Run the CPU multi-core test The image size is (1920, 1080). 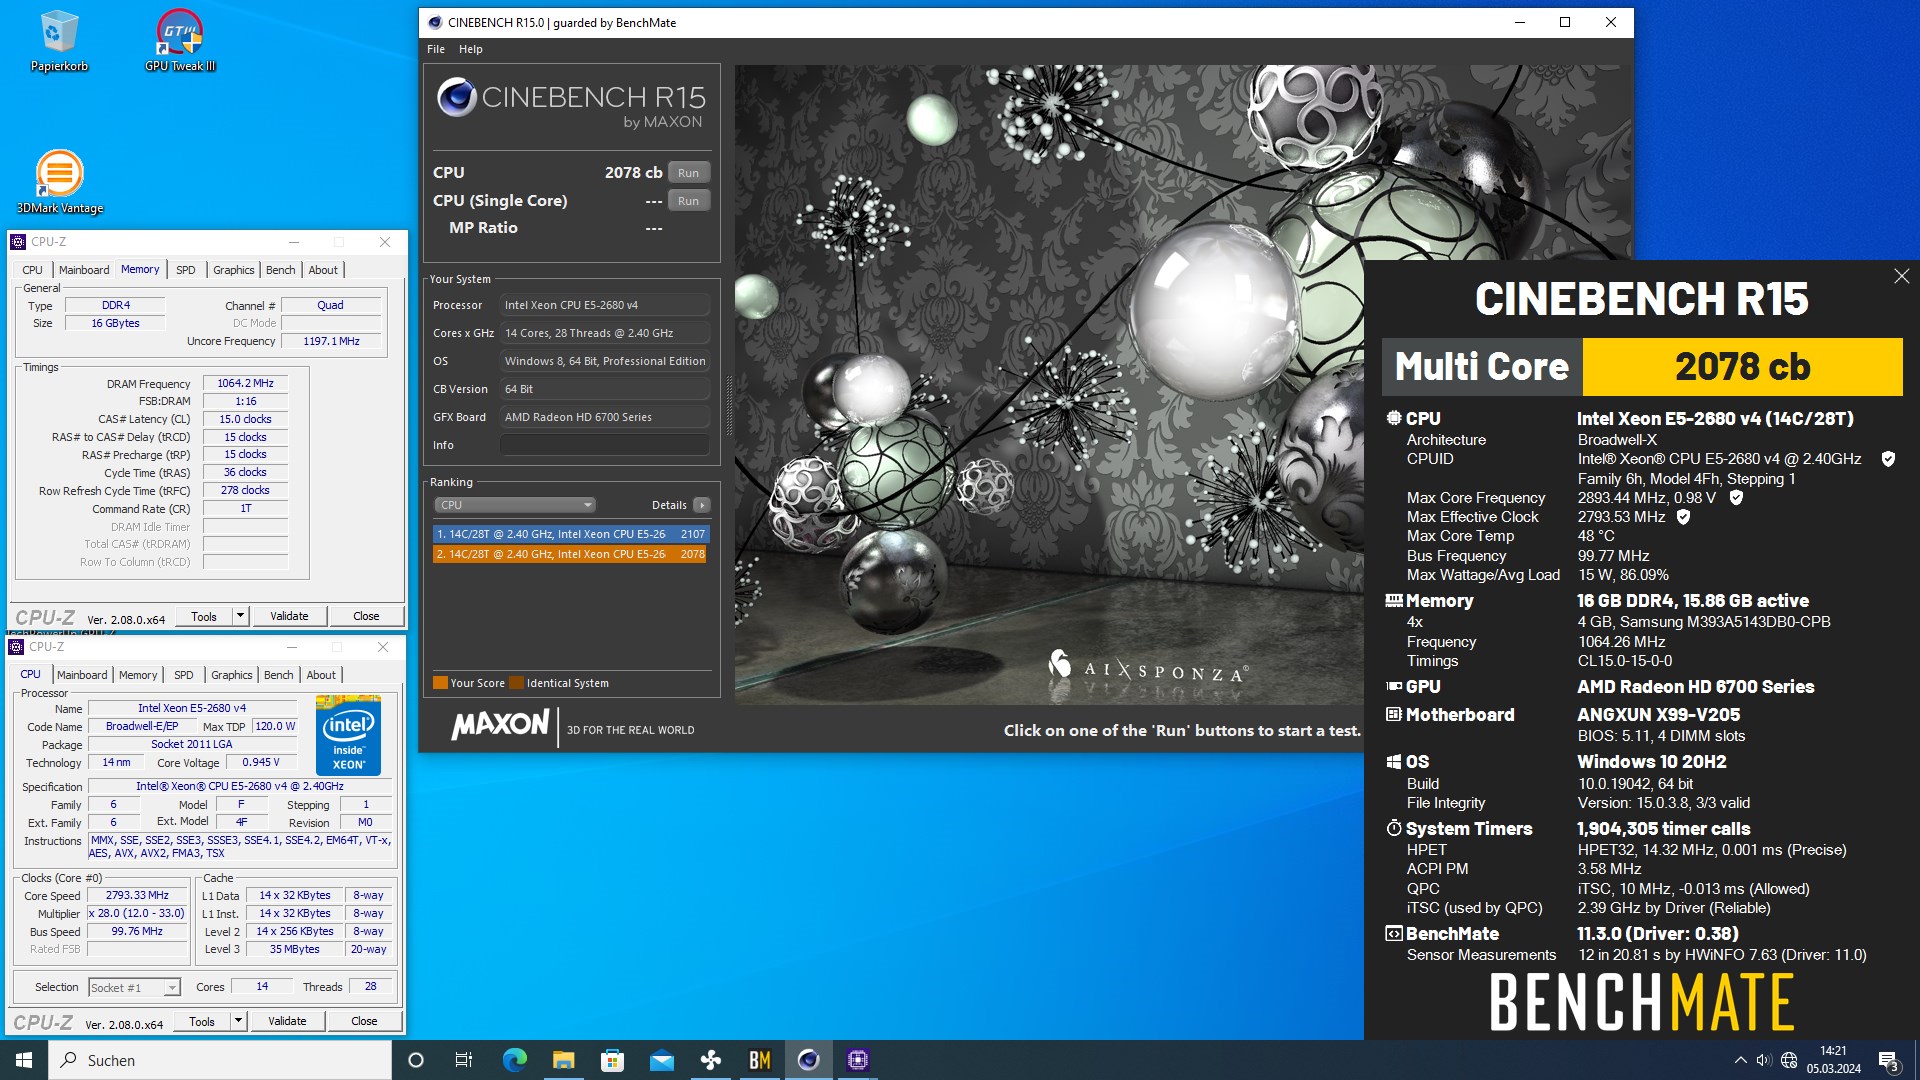tap(688, 173)
